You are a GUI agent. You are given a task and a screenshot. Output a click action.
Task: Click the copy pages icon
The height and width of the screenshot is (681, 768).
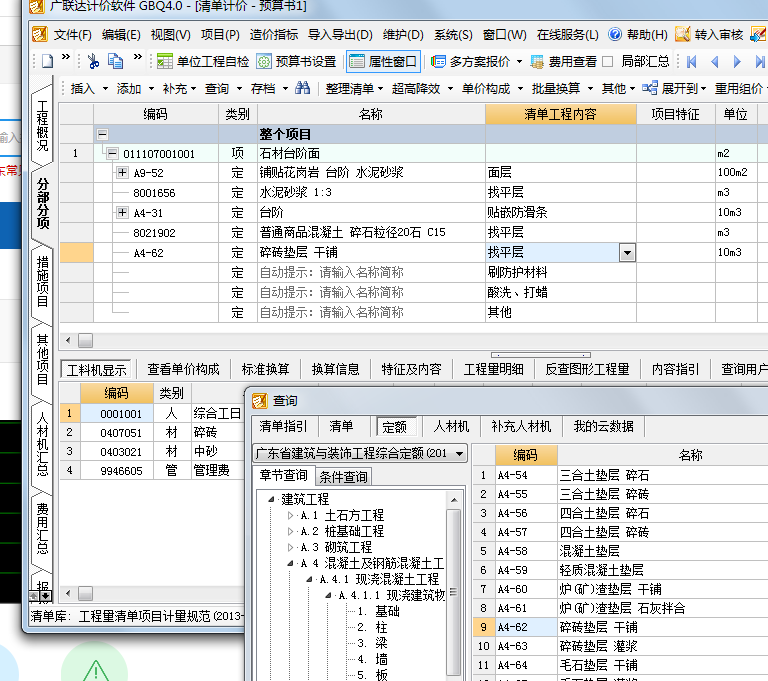[116, 61]
